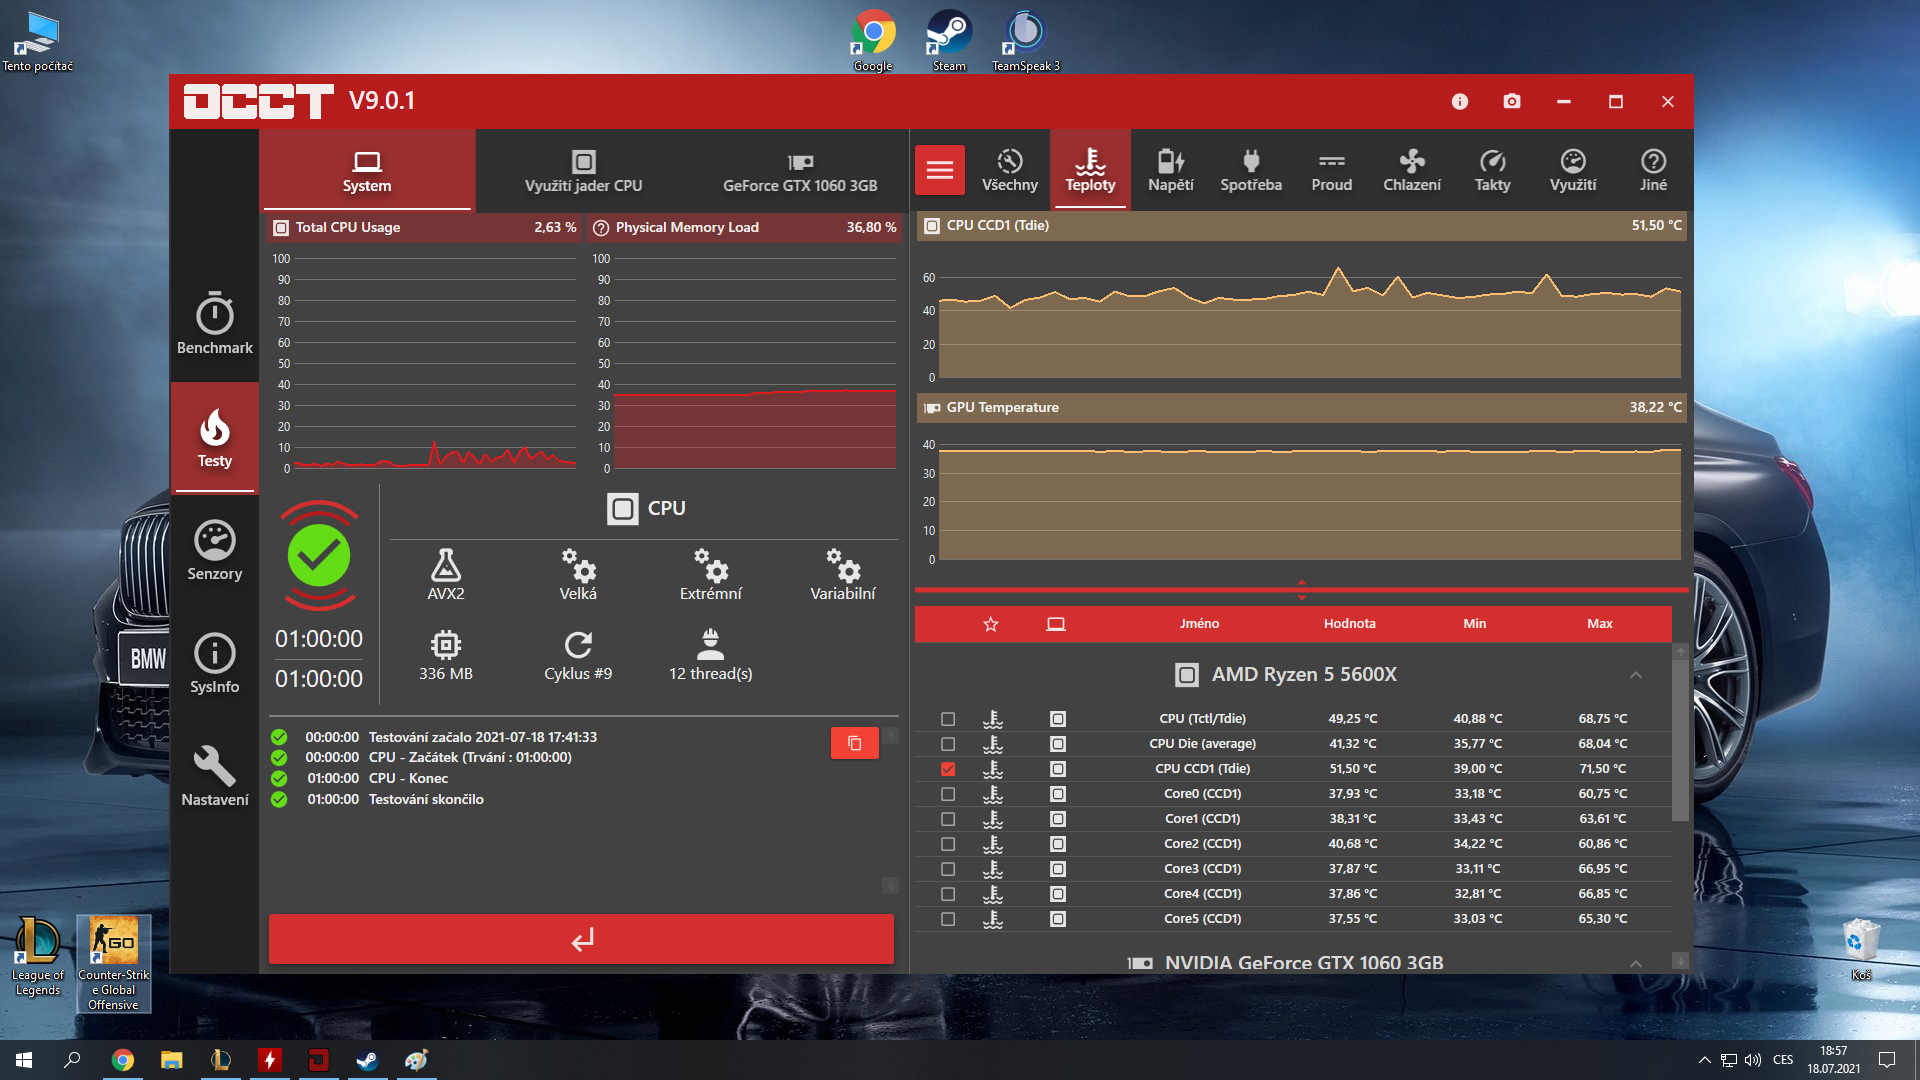The width and height of the screenshot is (1920, 1080).
Task: Tick the Core0 (CCD1) checkbox
Action: [948, 794]
